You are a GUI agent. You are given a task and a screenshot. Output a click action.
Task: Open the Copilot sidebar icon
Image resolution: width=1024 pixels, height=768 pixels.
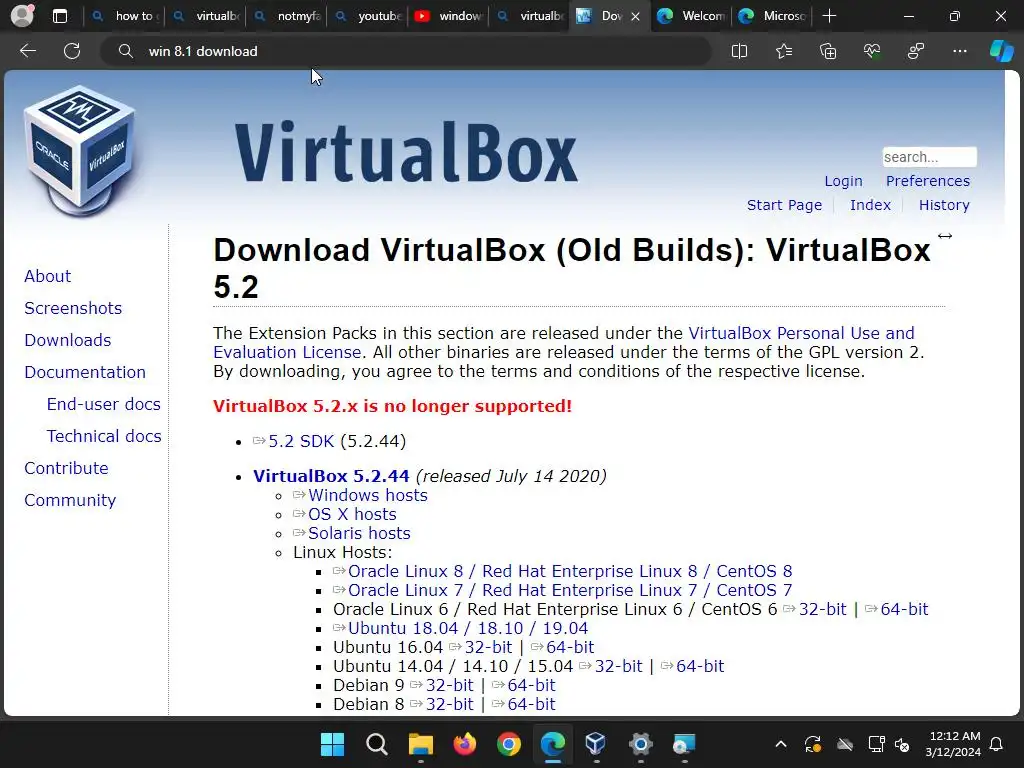click(x=1001, y=51)
